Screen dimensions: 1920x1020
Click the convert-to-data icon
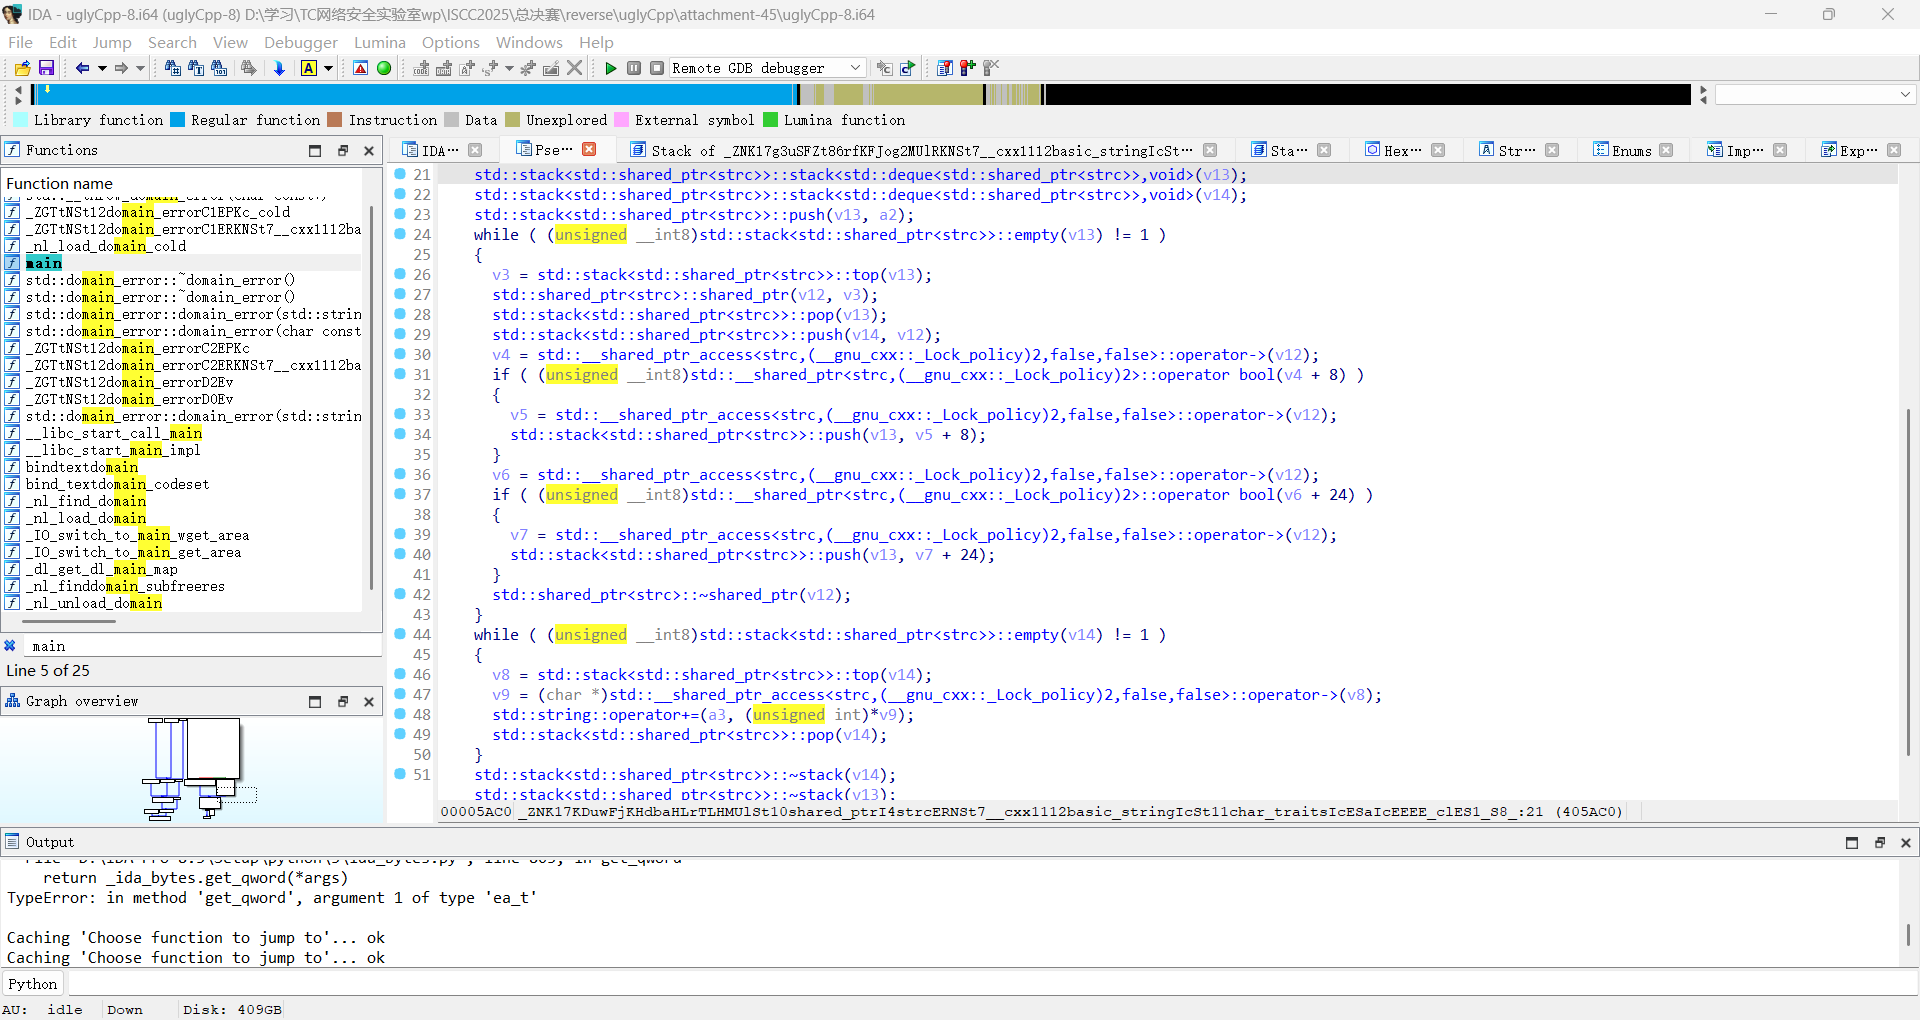click(x=444, y=68)
